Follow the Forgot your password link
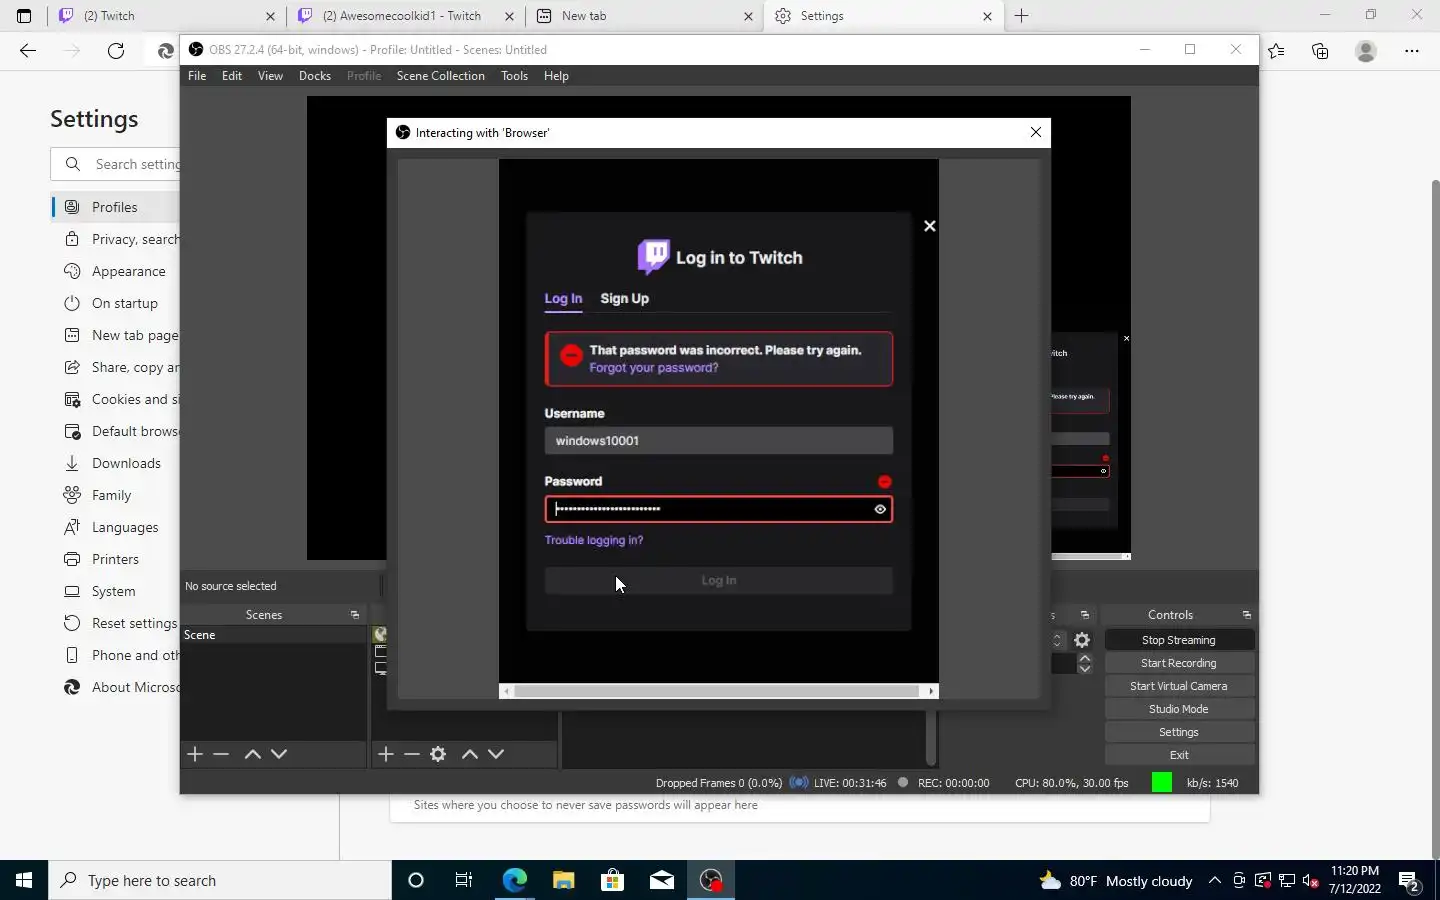Viewport: 1440px width, 900px height. (654, 368)
